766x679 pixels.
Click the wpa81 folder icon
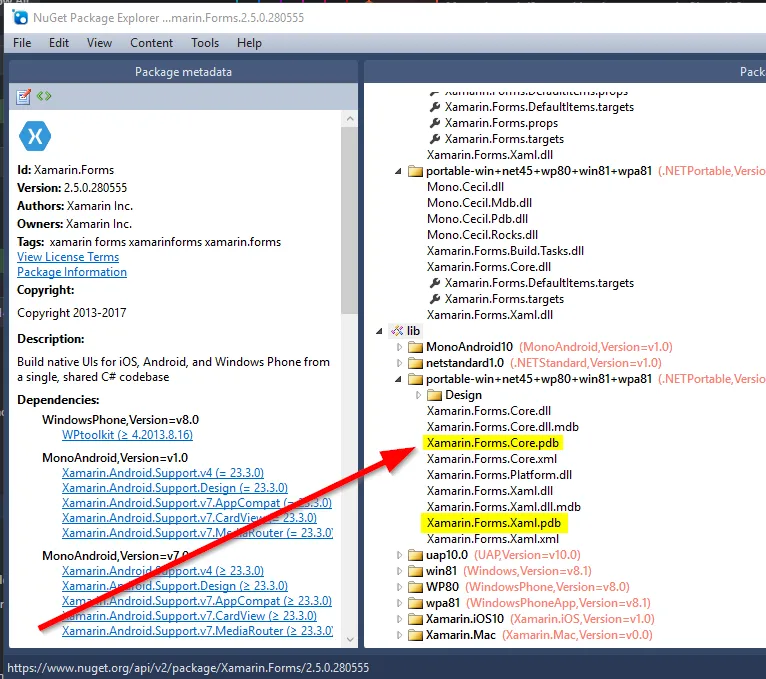pyautogui.click(x=415, y=603)
